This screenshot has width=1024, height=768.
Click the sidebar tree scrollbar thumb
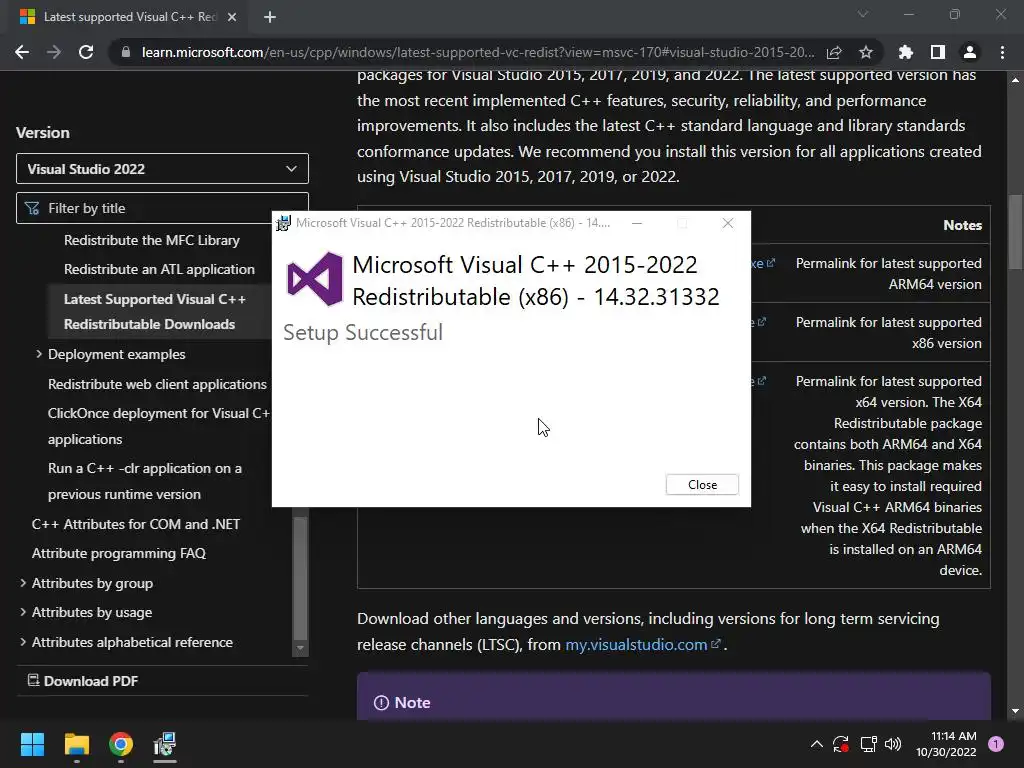[300, 578]
